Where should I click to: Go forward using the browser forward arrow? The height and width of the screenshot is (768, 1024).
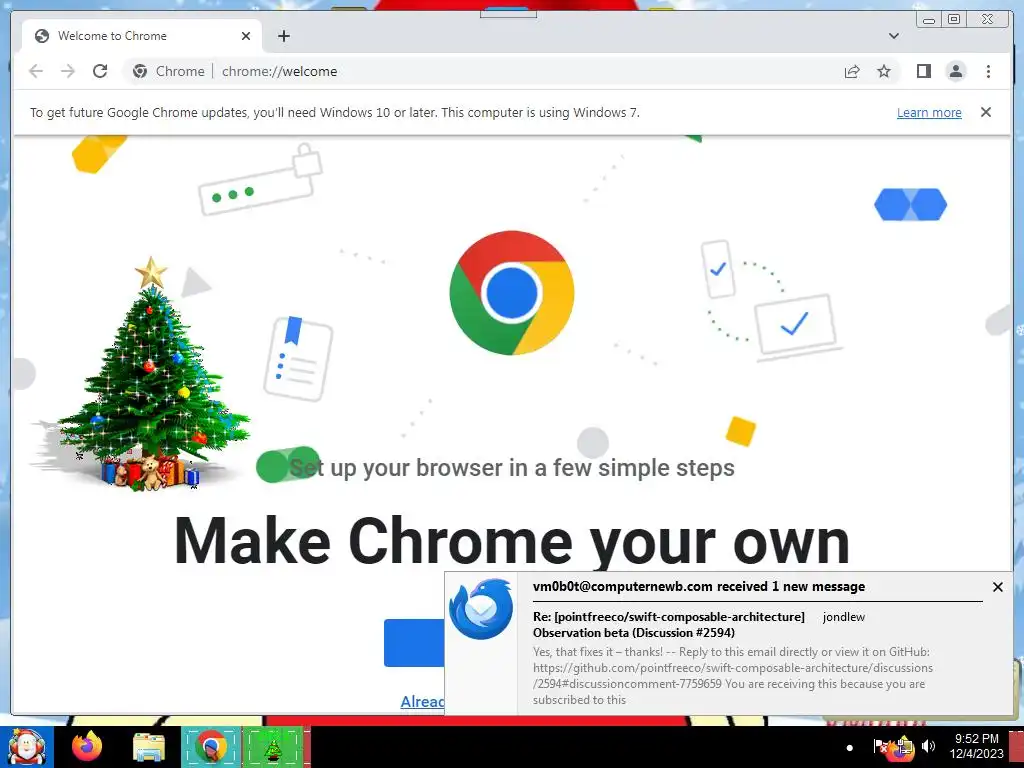coord(68,71)
